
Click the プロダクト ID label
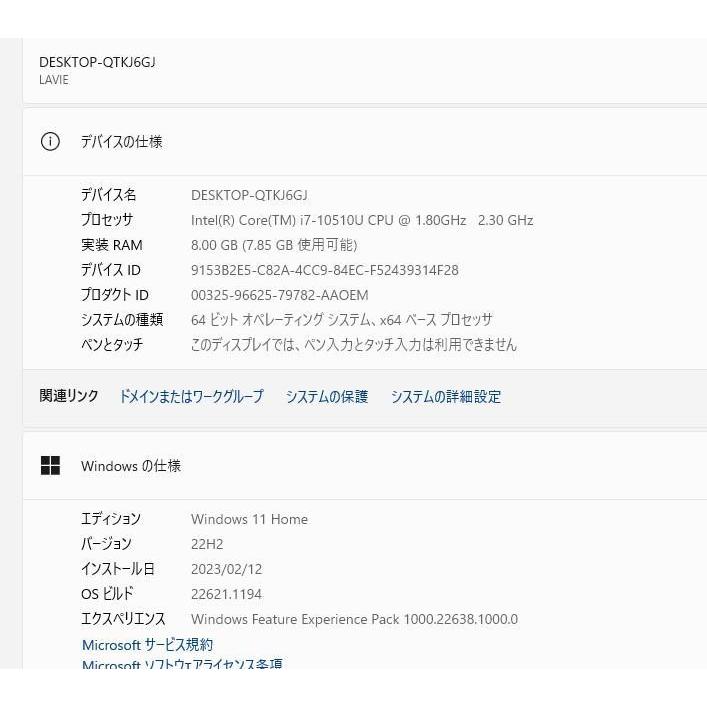click(x=115, y=294)
